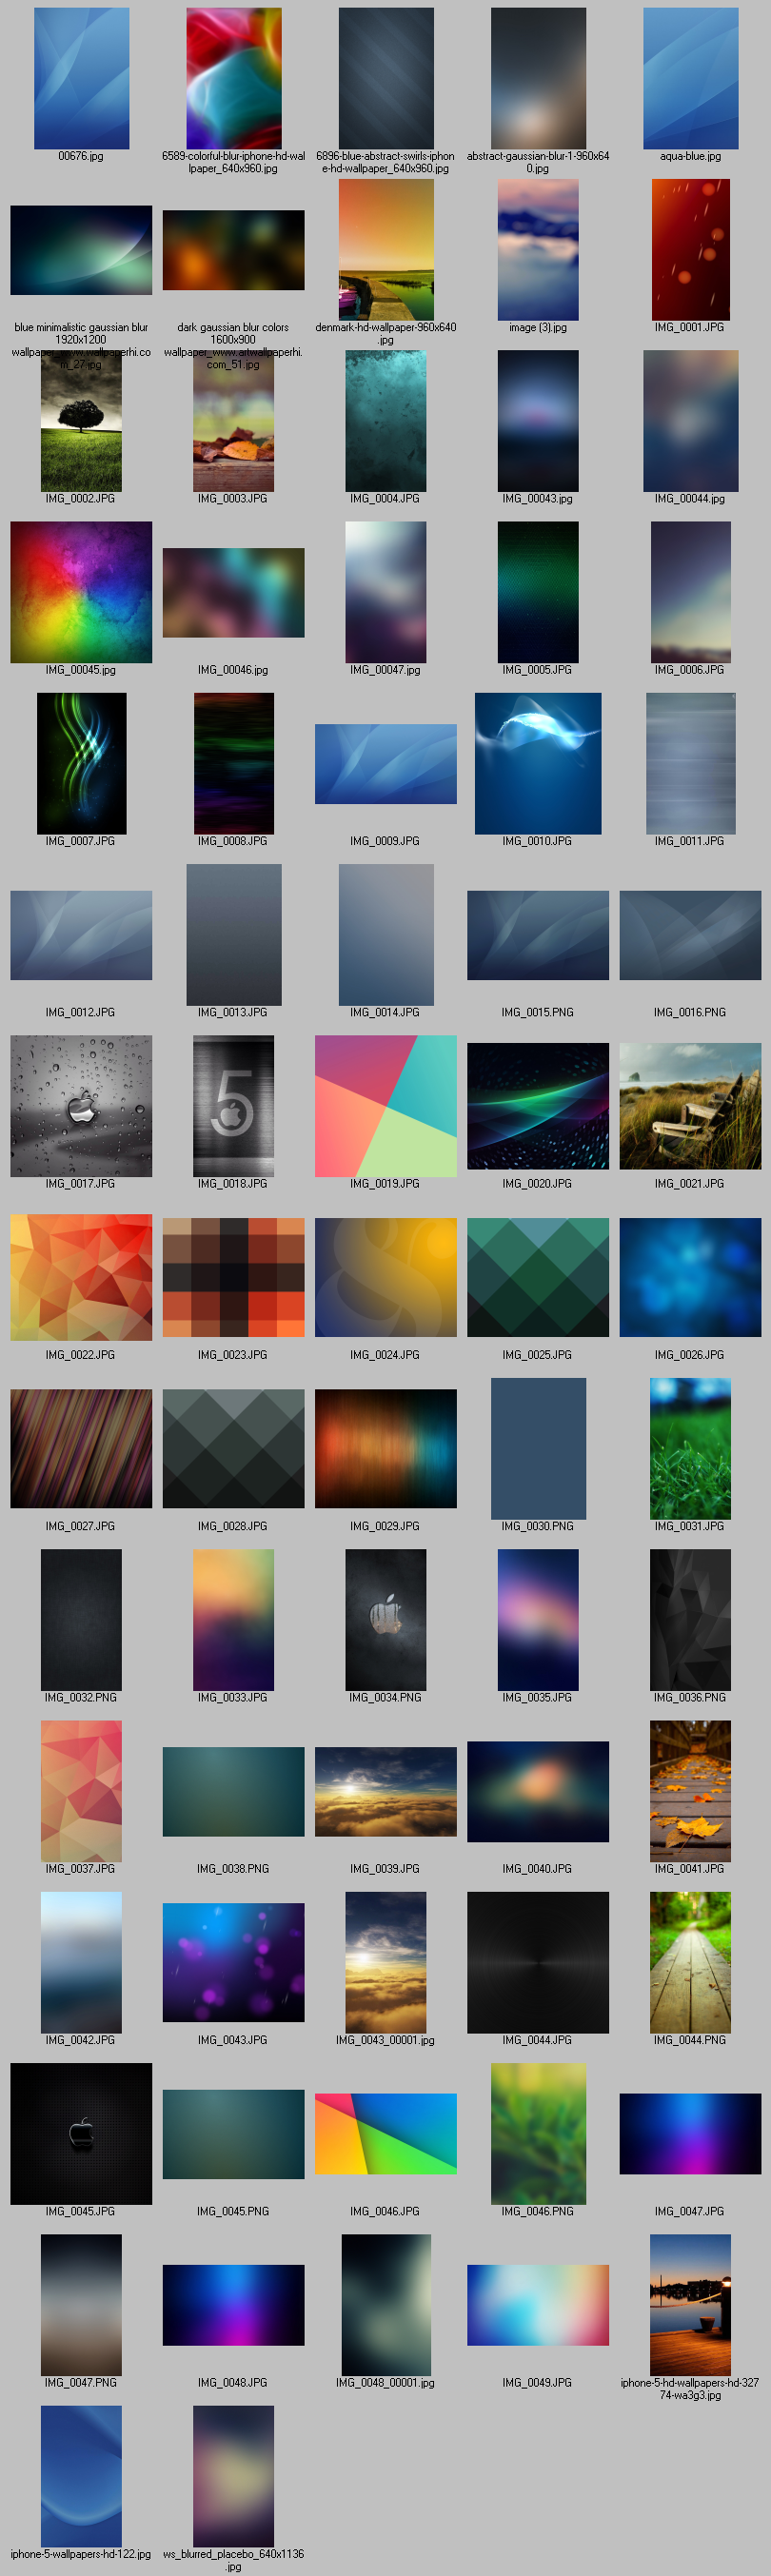Select the IMG_0031.JPG grass thumbnail
Screen dimensions: 771x2576
click(690, 1448)
